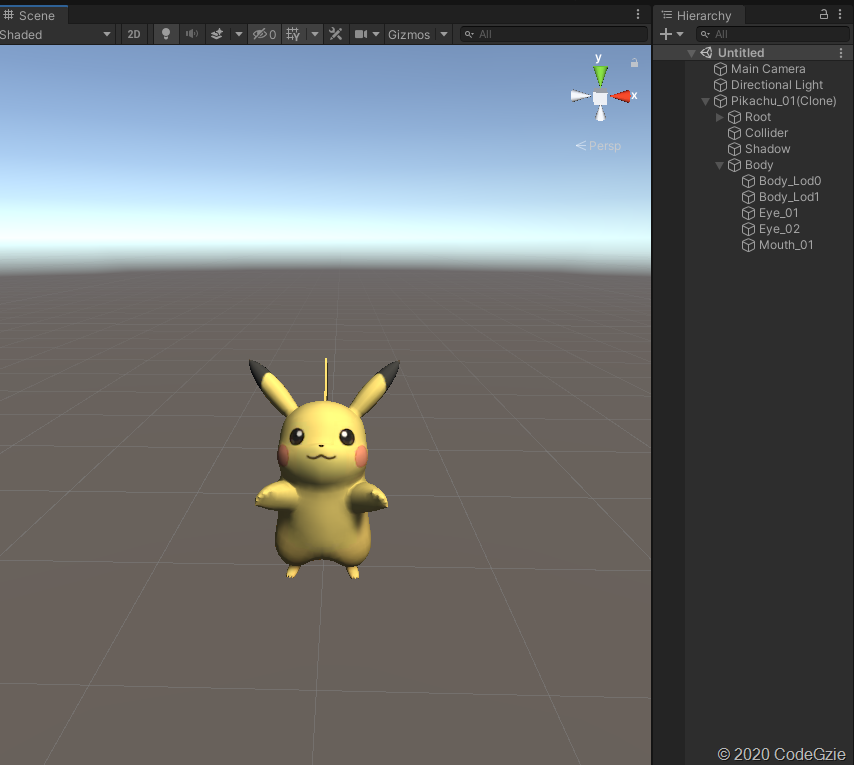Select Mouth_01 object
This screenshot has width=854, height=765.
[x=786, y=245]
